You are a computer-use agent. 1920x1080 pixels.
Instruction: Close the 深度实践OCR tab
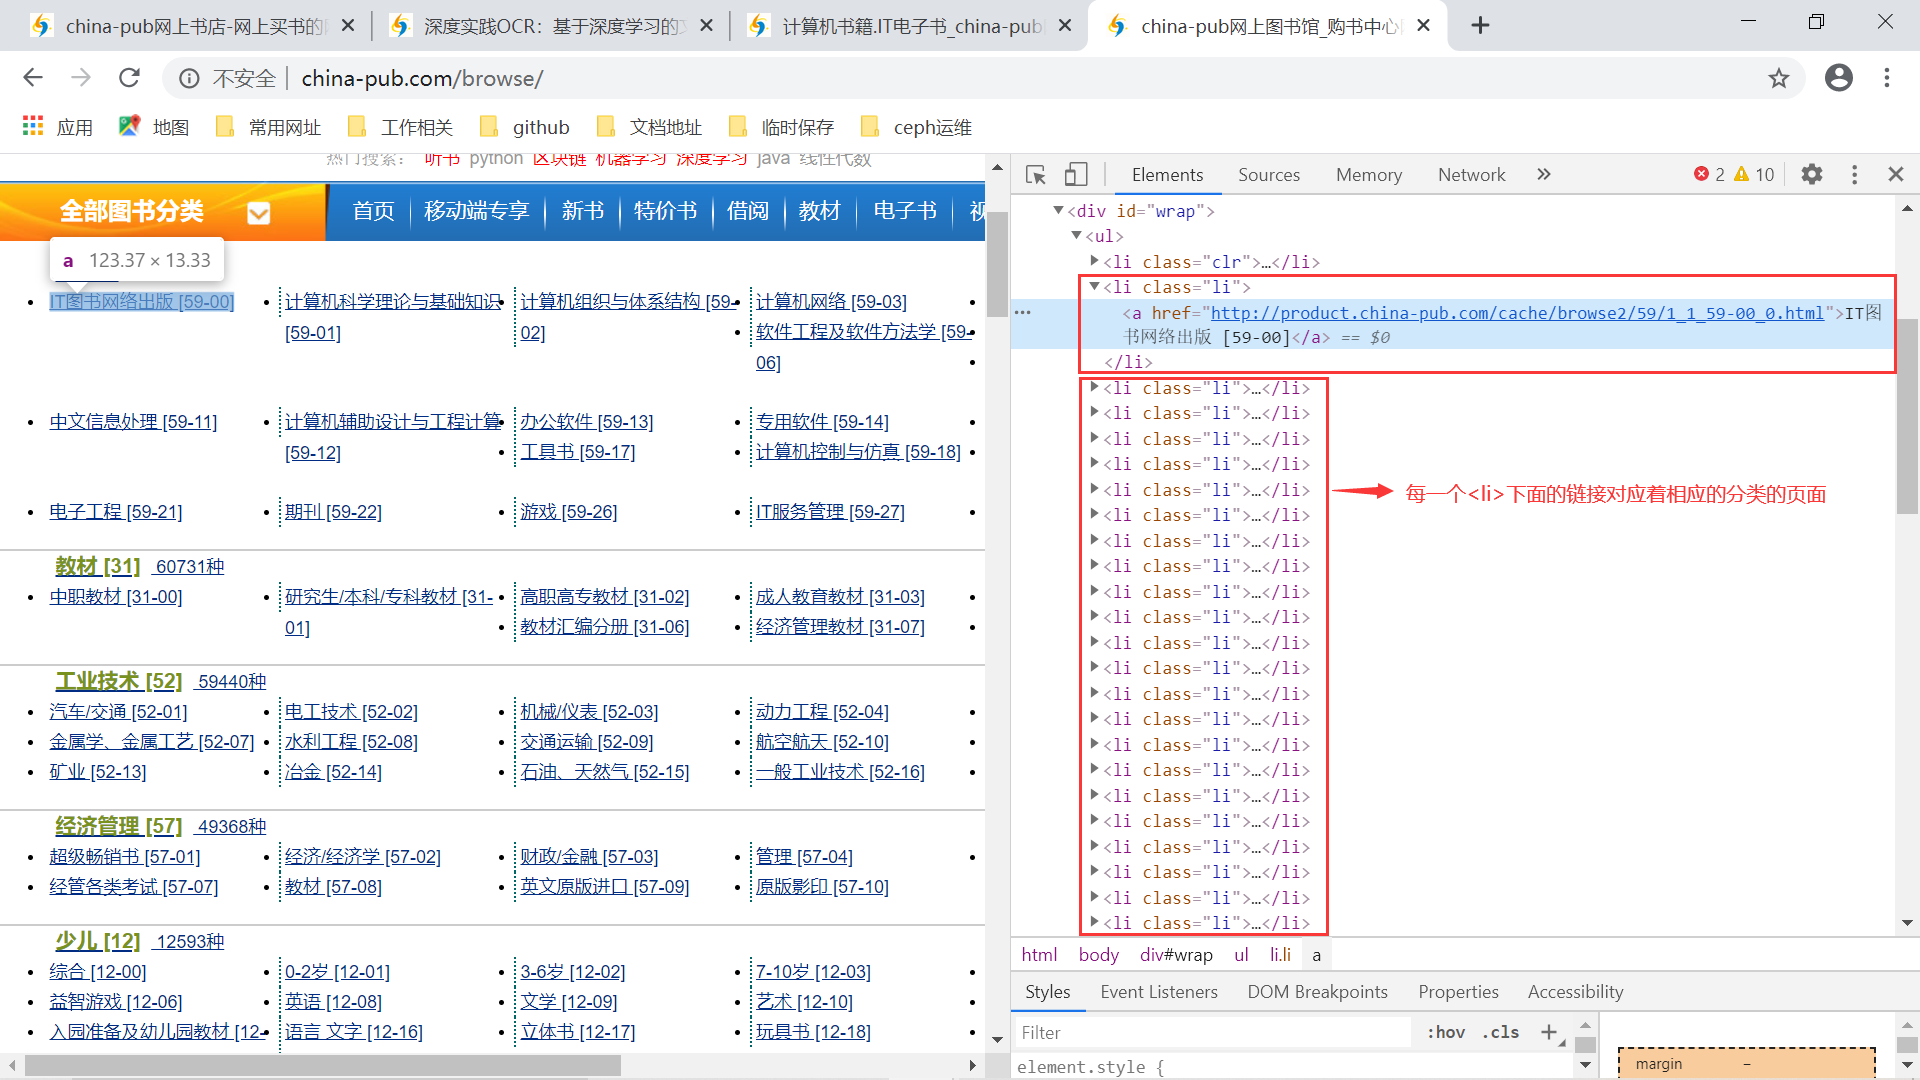tap(706, 26)
